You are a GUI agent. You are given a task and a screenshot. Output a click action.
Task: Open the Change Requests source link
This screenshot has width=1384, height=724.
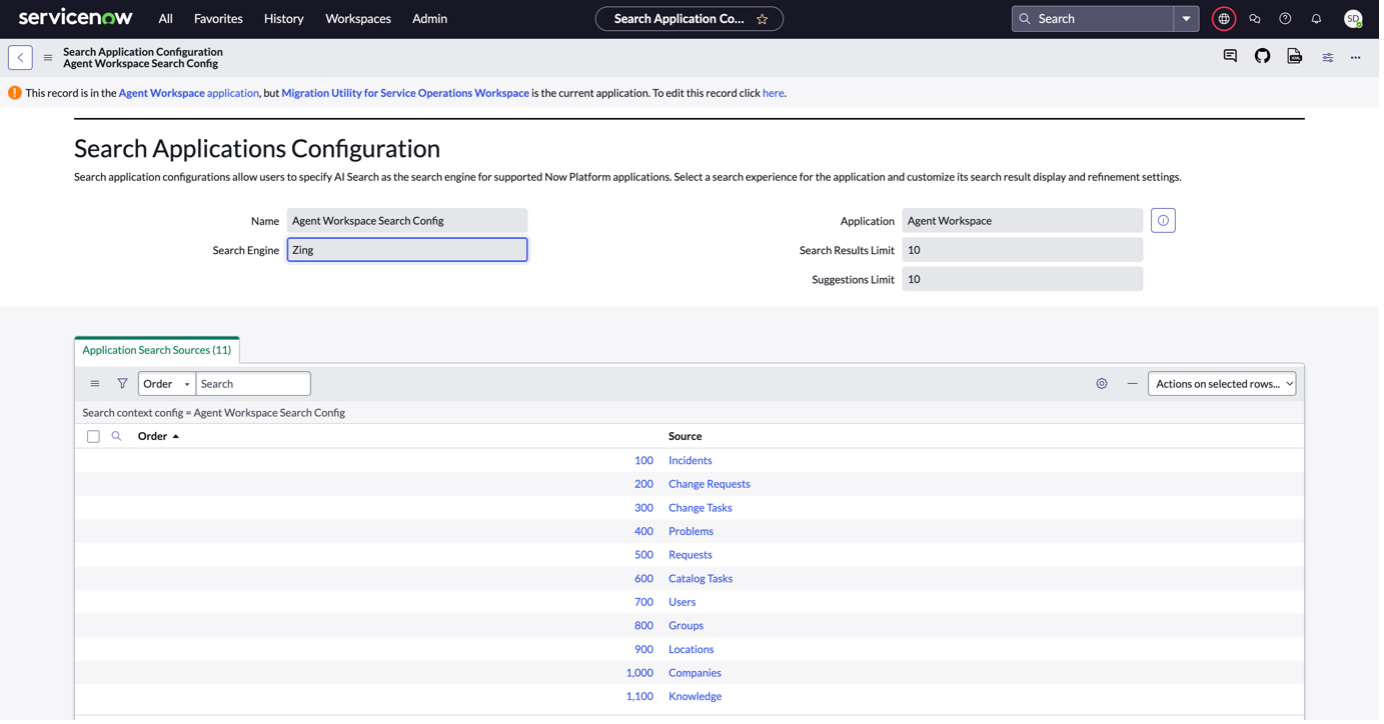click(x=712, y=486)
